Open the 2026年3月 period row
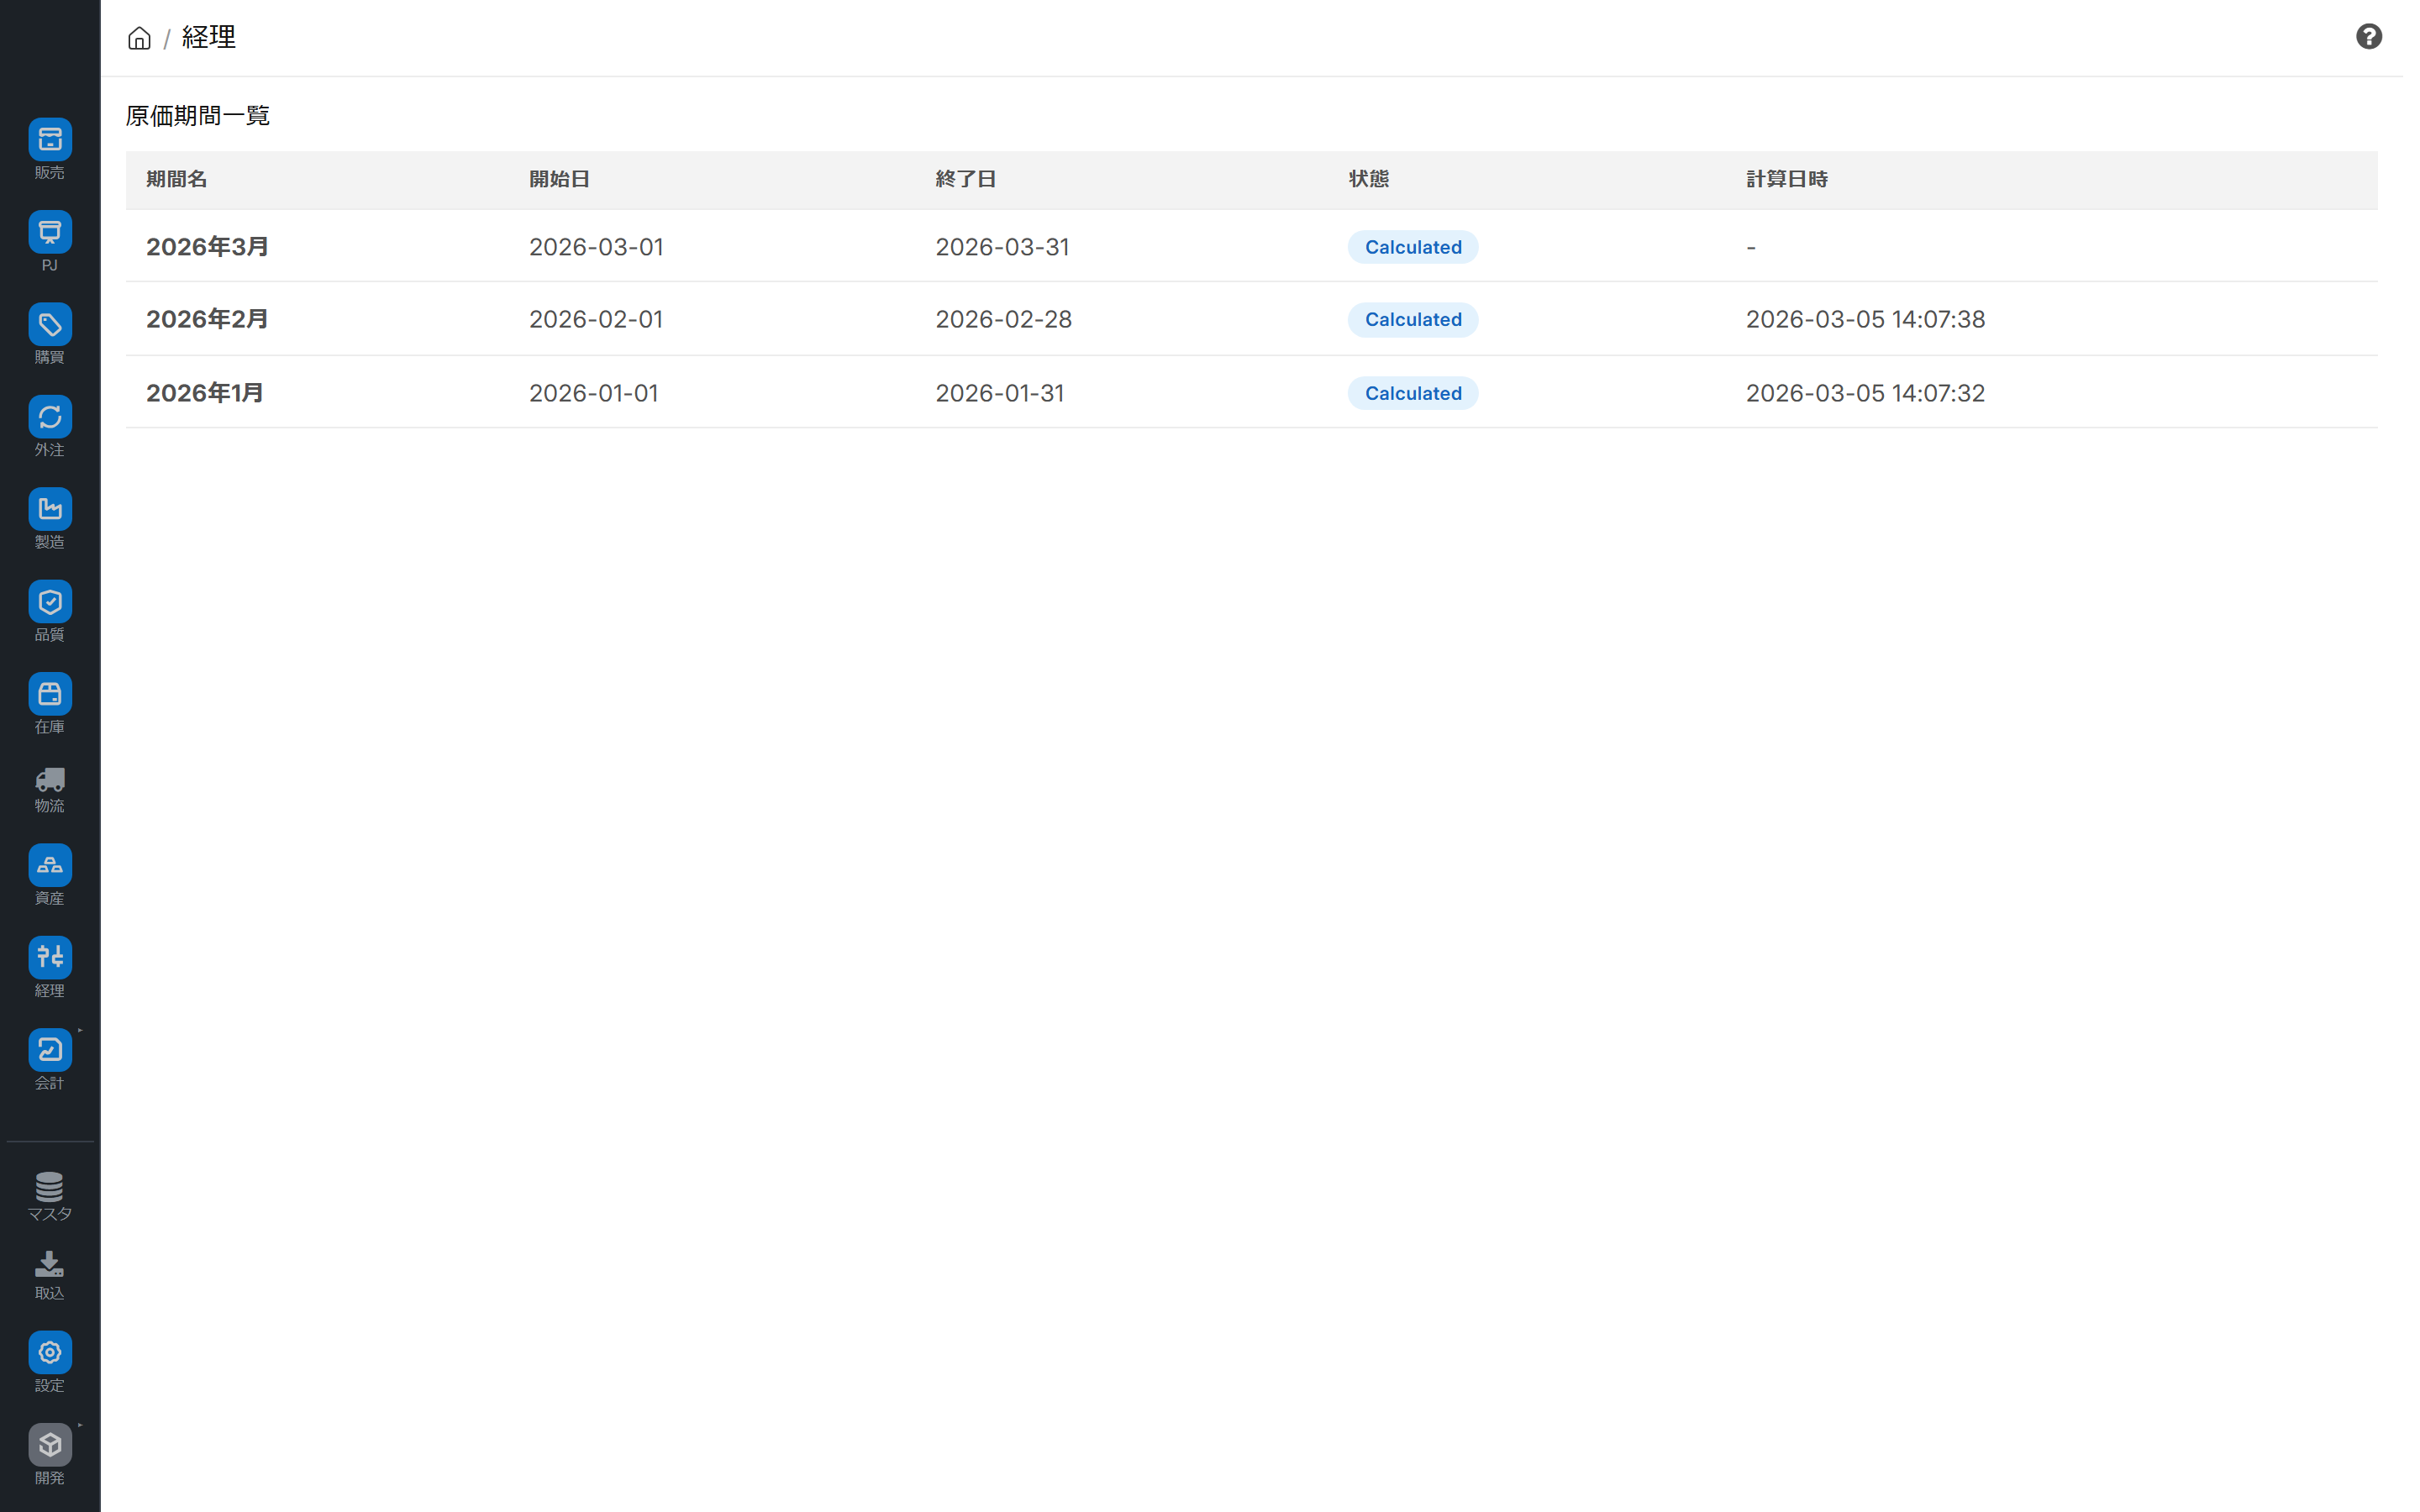2420x1512 pixels. [x=1251, y=246]
